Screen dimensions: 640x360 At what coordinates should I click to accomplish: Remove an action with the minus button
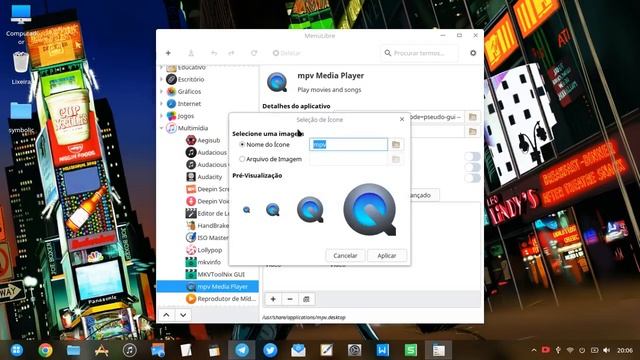pos(290,299)
